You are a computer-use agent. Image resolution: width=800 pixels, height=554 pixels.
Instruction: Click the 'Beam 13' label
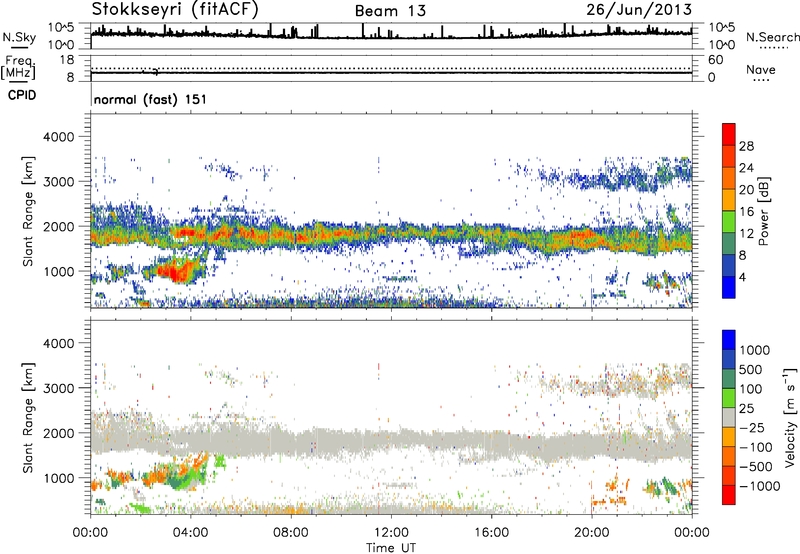tap(390, 11)
